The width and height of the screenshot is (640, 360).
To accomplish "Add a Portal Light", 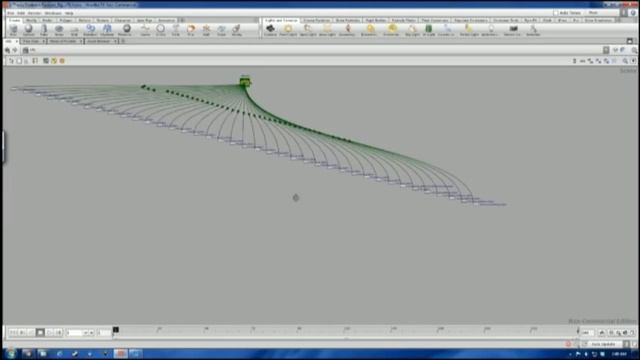I will tap(469, 30).
